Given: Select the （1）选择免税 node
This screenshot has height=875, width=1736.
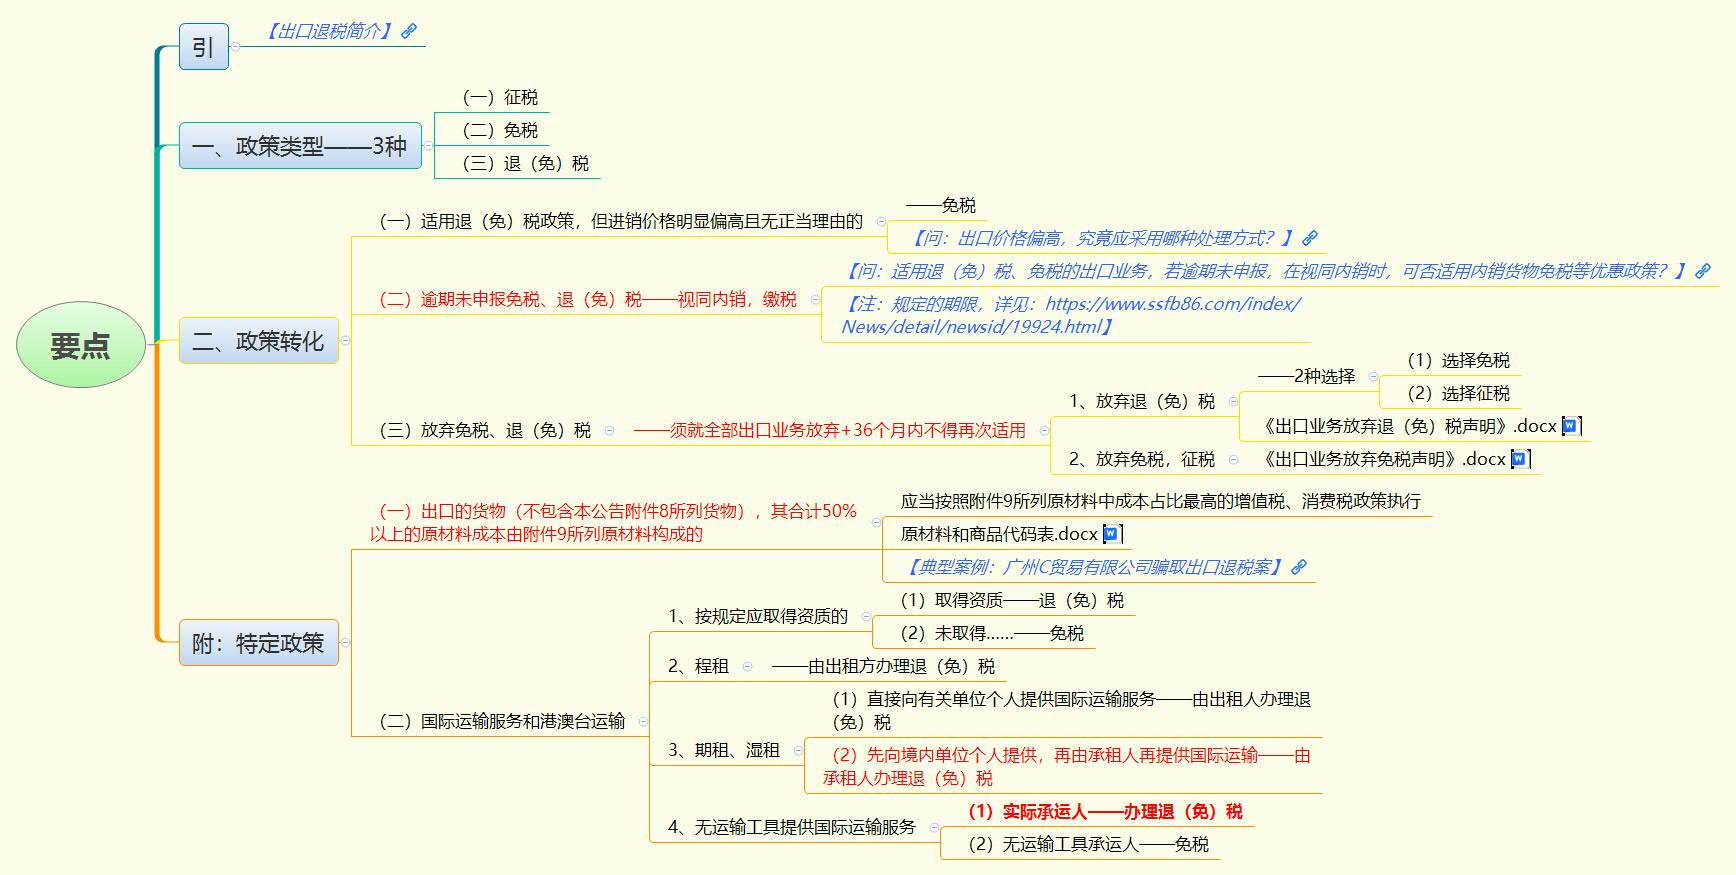Looking at the screenshot, I should pos(1458,360).
